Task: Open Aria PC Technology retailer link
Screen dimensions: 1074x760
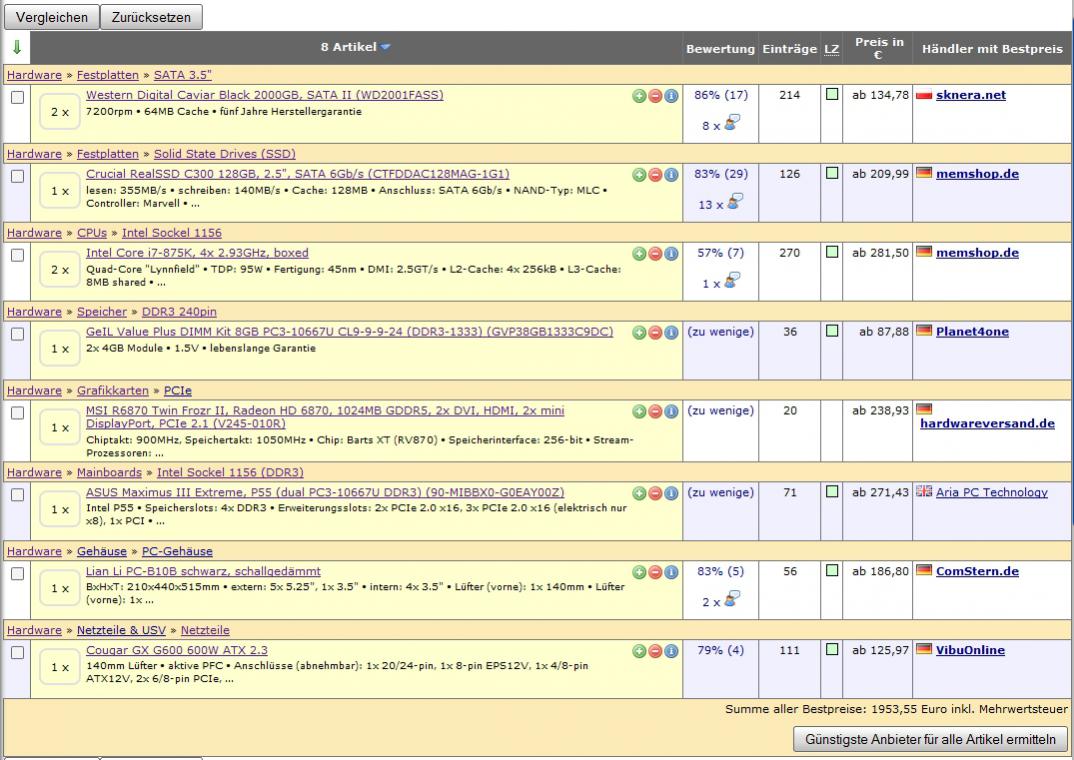Action: (991, 492)
